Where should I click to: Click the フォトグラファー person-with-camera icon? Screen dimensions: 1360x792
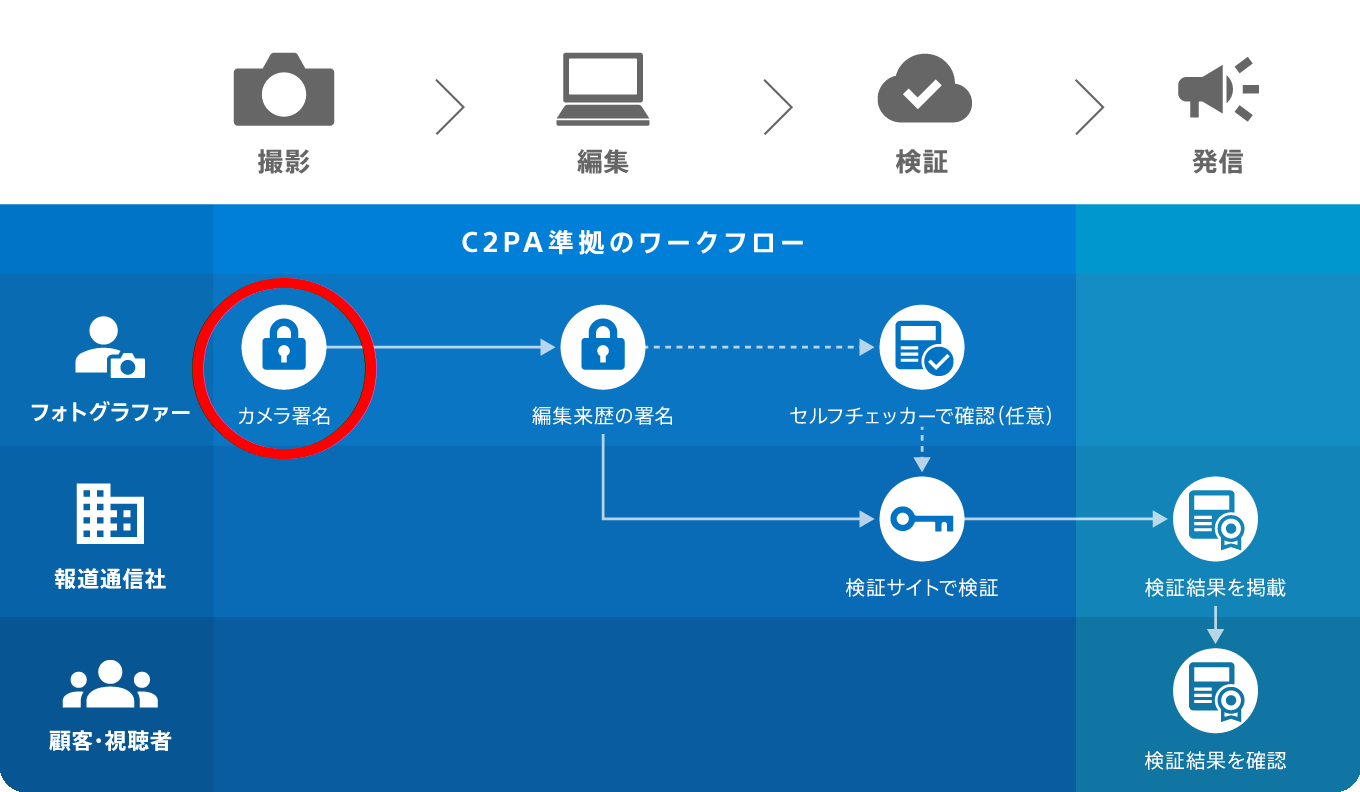pos(110,347)
